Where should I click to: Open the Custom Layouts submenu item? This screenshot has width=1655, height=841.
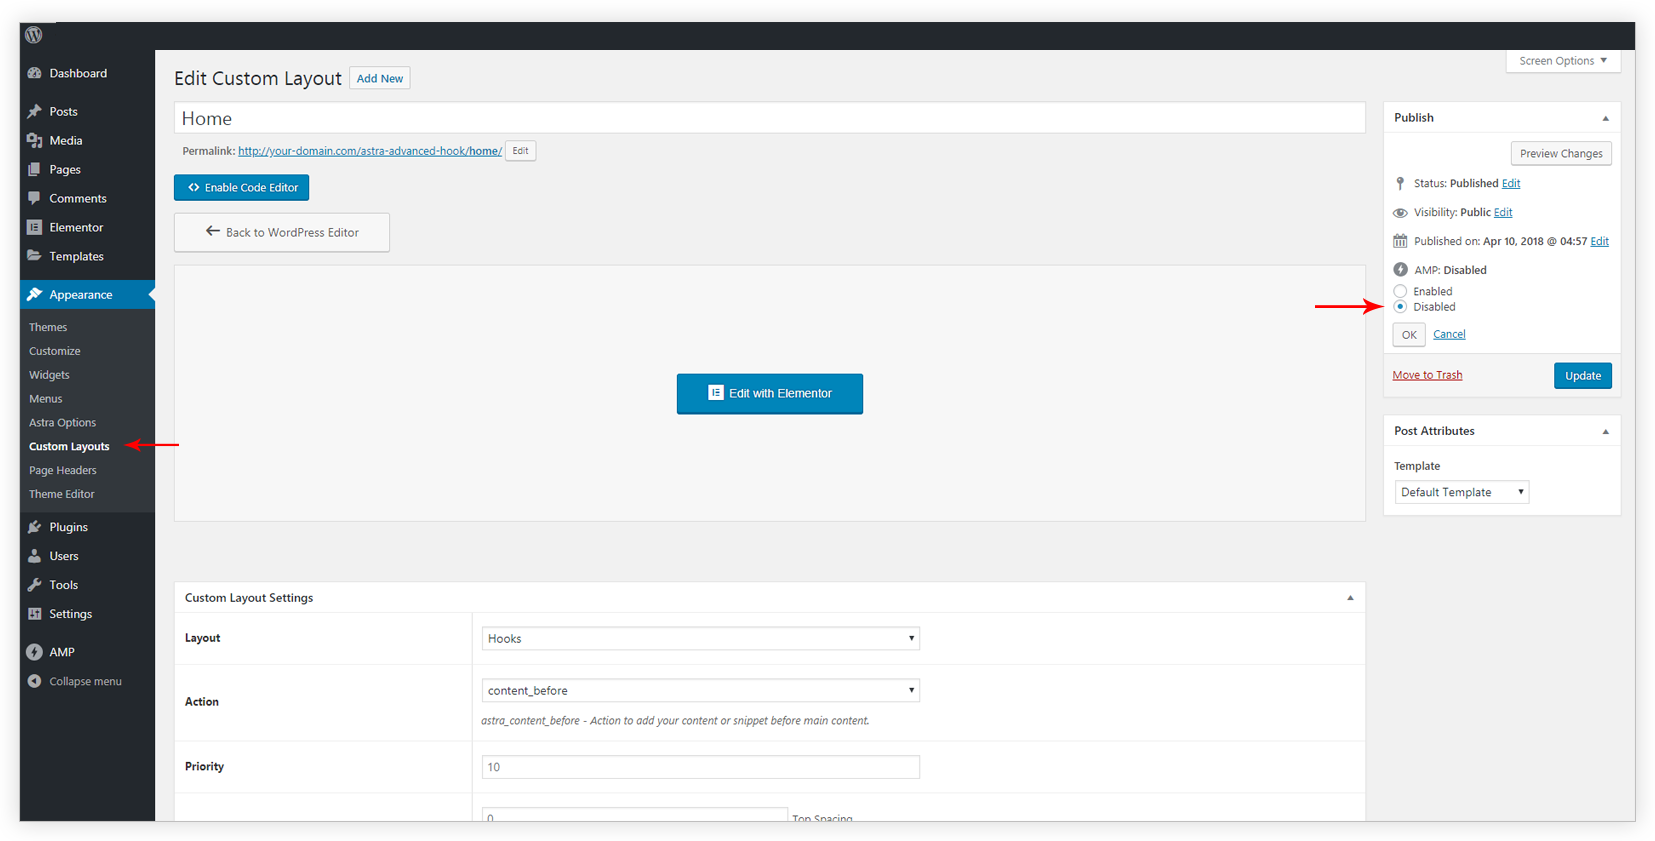pyautogui.click(x=69, y=447)
